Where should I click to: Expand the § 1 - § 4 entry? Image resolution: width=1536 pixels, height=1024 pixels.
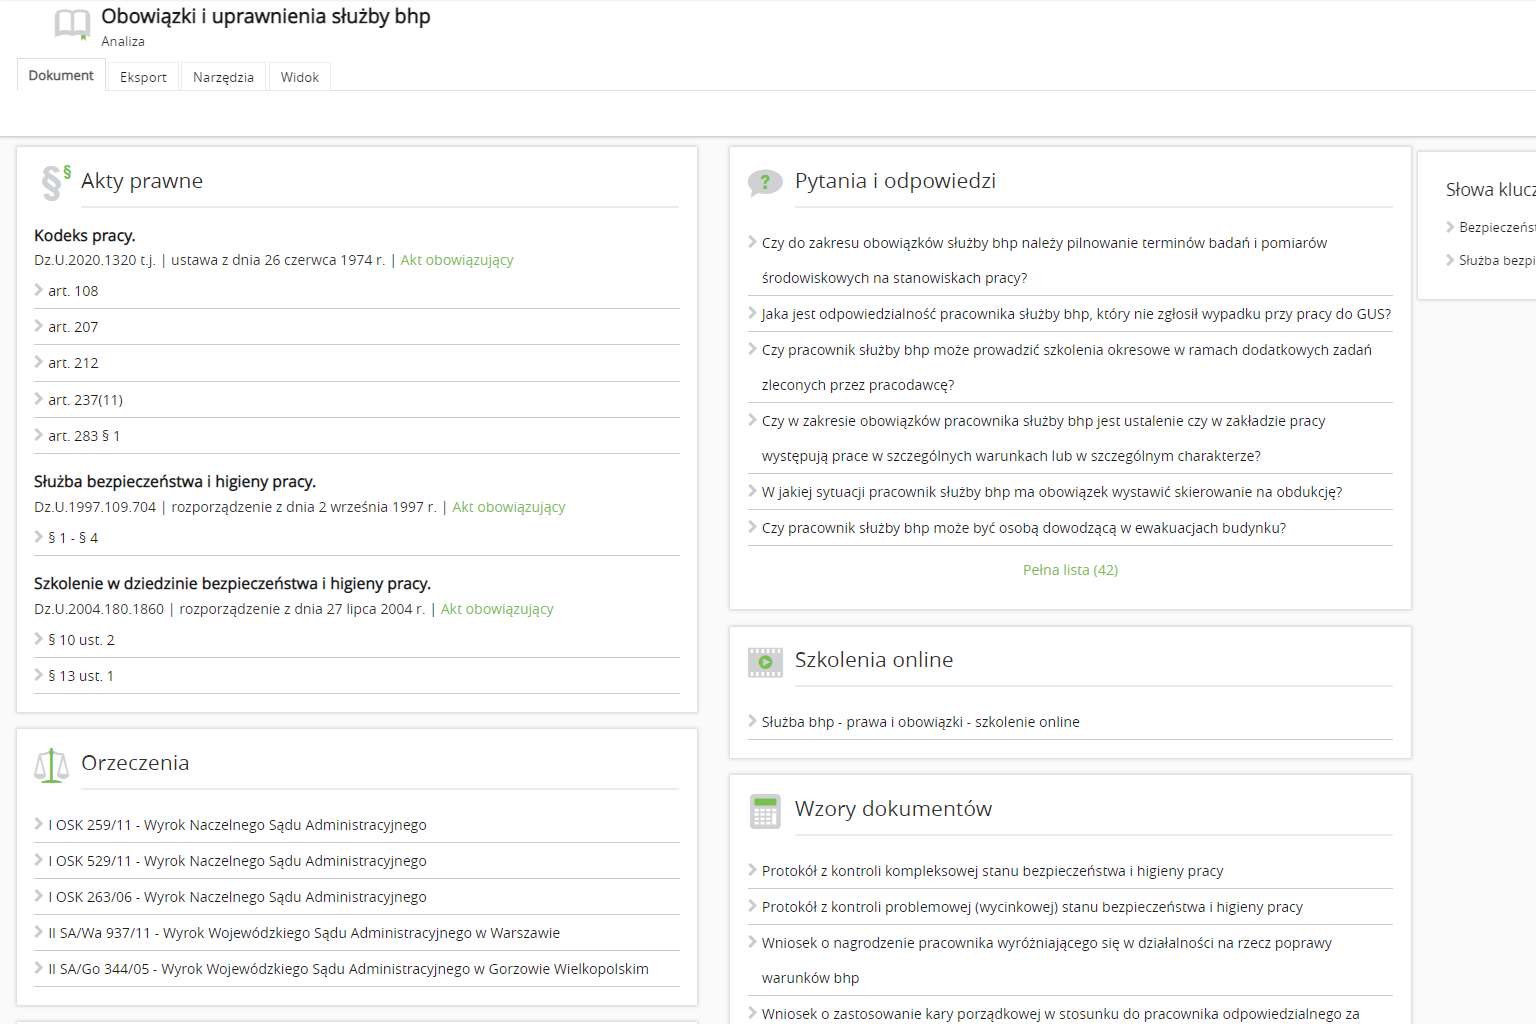click(x=73, y=538)
